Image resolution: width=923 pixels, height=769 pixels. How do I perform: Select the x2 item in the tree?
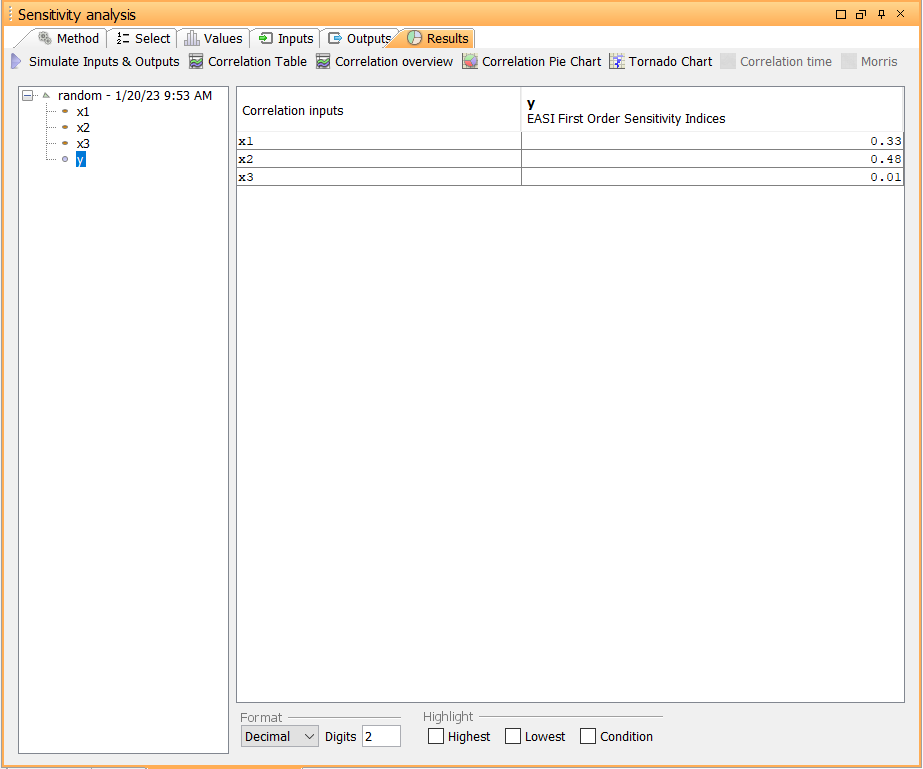[83, 128]
